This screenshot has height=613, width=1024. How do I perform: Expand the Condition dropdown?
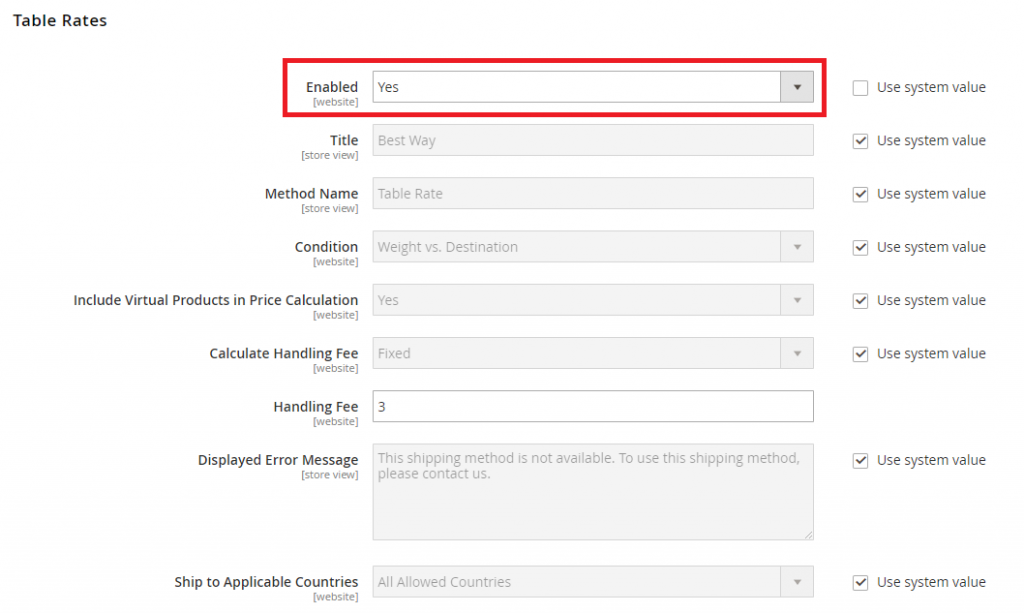point(797,246)
